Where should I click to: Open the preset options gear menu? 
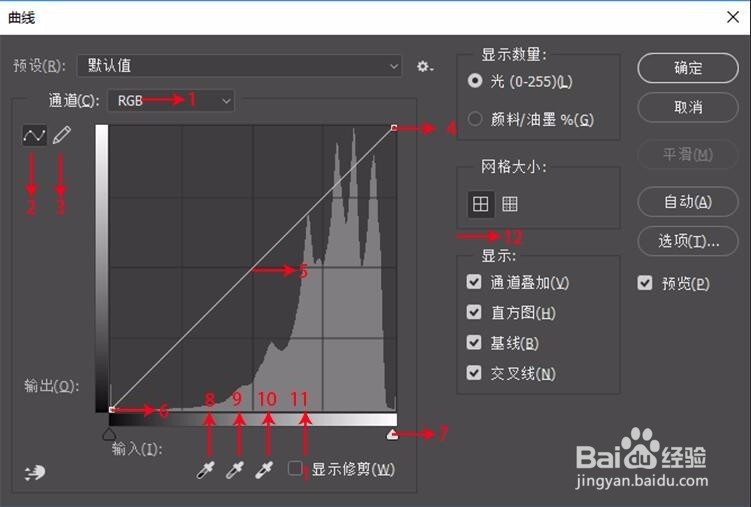pos(424,66)
